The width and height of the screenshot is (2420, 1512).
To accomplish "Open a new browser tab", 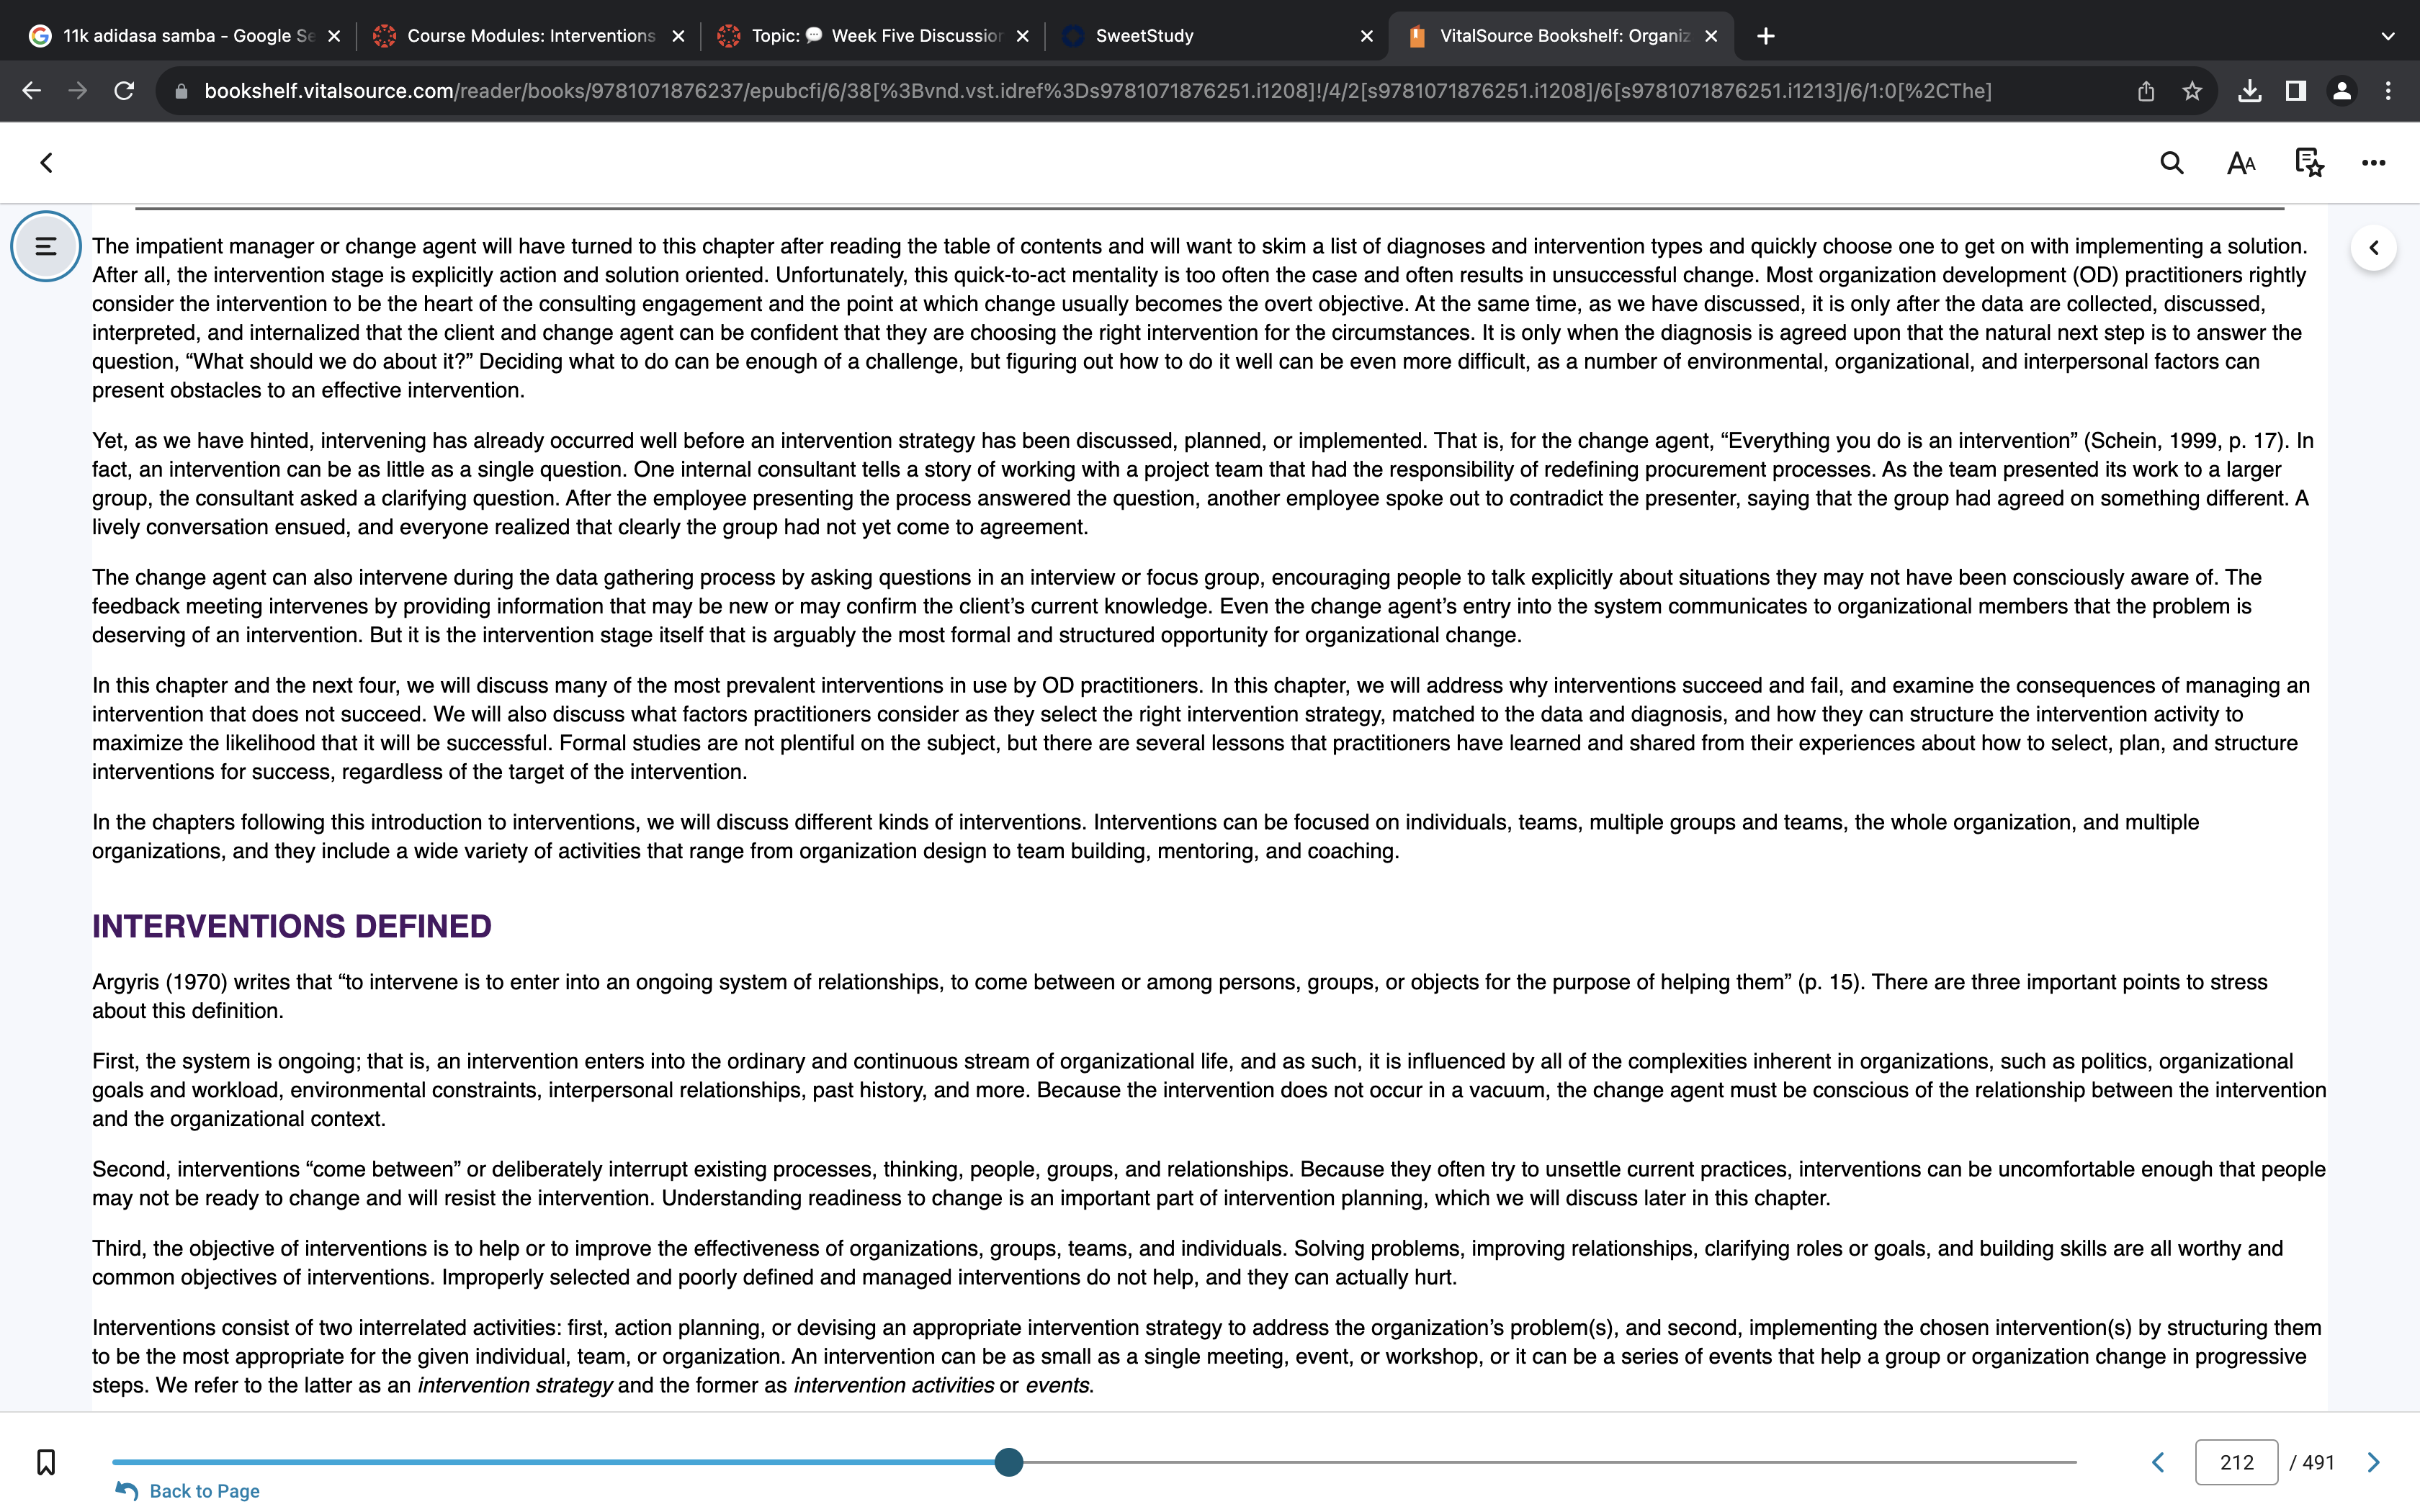I will pyautogui.click(x=1766, y=36).
